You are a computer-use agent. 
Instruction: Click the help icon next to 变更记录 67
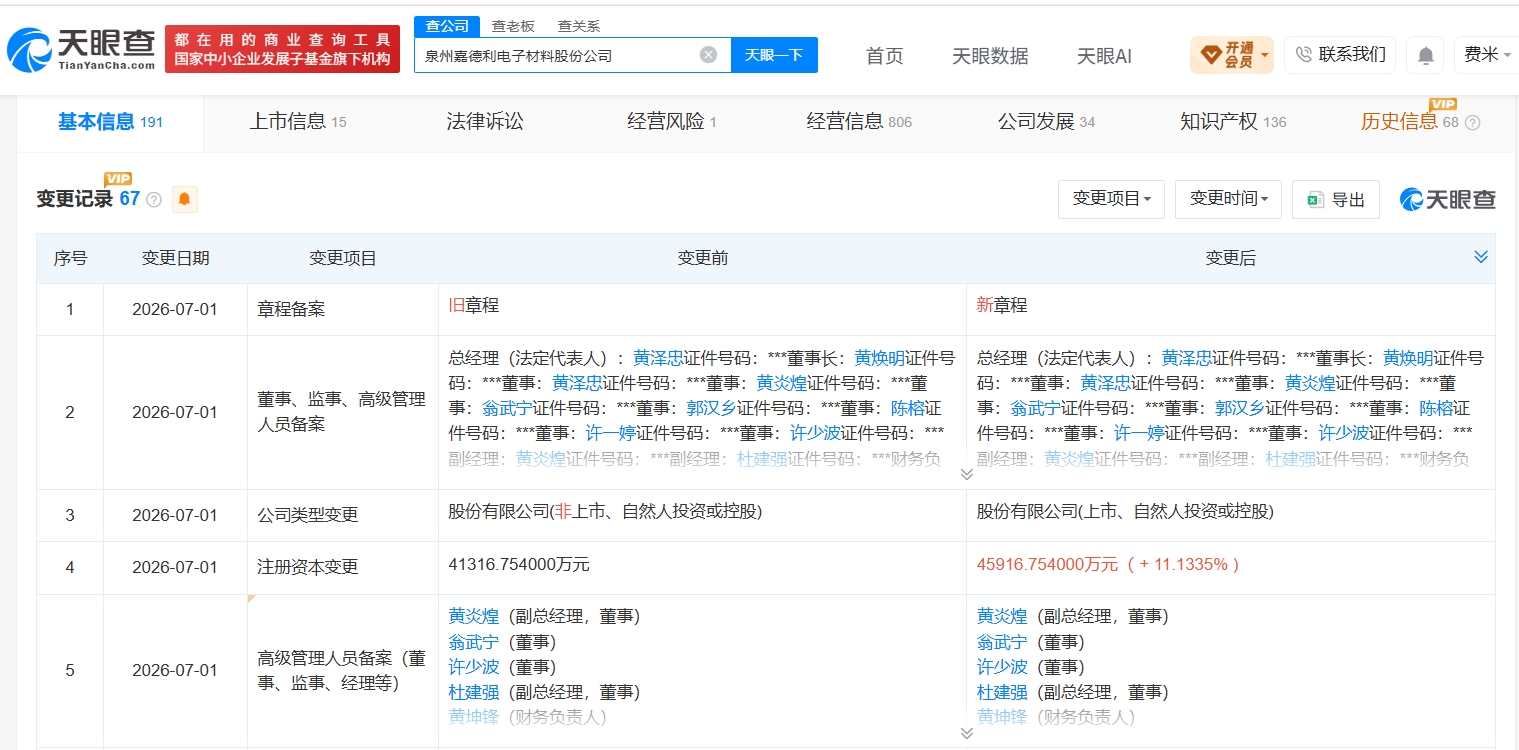click(x=154, y=199)
